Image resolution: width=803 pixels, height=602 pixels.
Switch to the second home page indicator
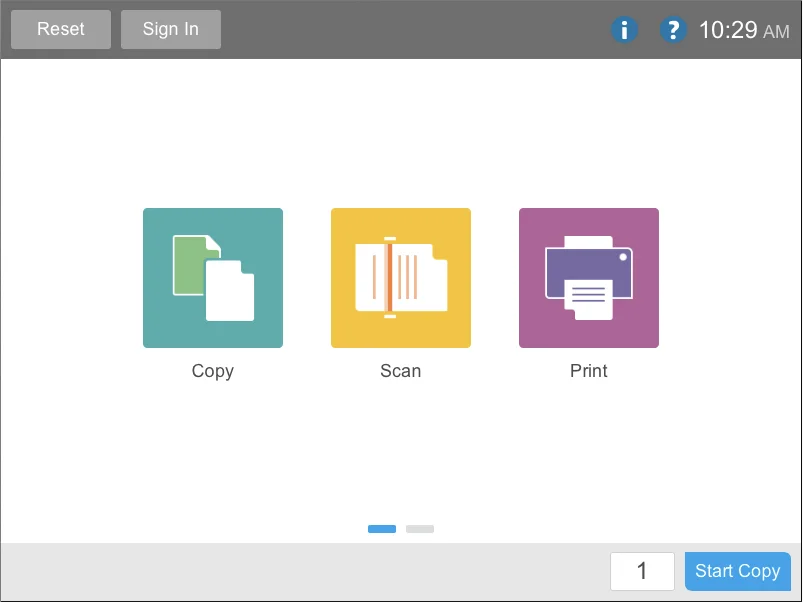click(x=419, y=529)
